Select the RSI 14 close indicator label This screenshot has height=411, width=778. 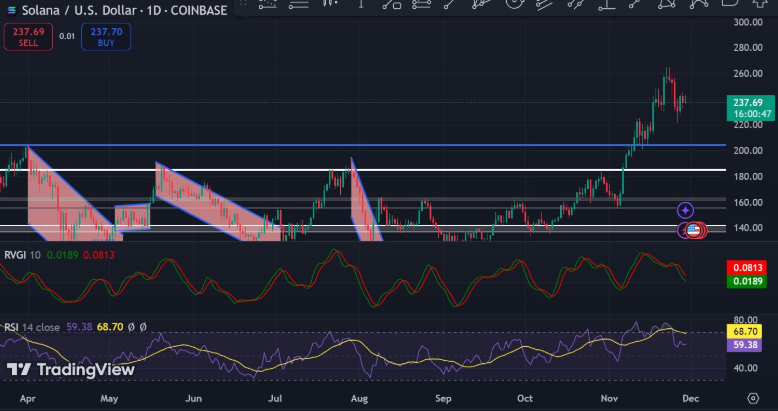32,327
